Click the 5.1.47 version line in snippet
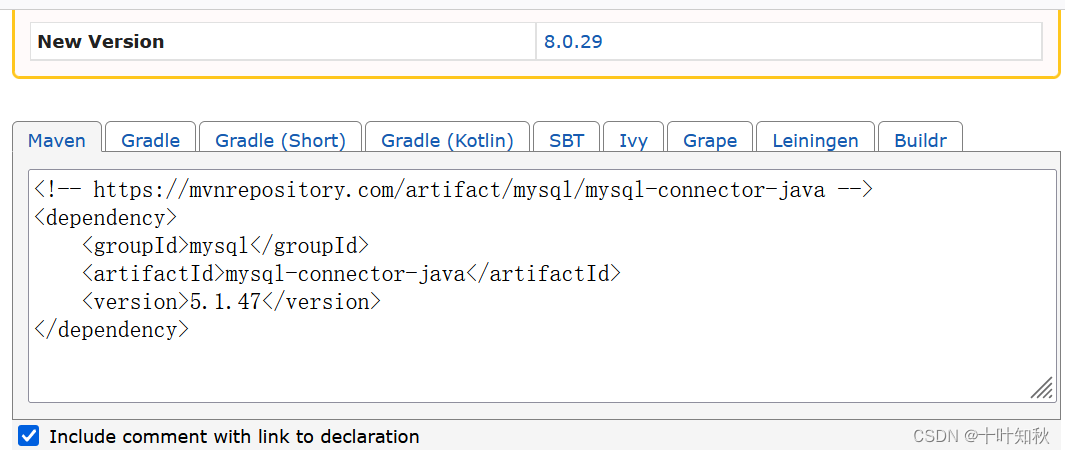This screenshot has height=454, width=1065. click(x=231, y=302)
